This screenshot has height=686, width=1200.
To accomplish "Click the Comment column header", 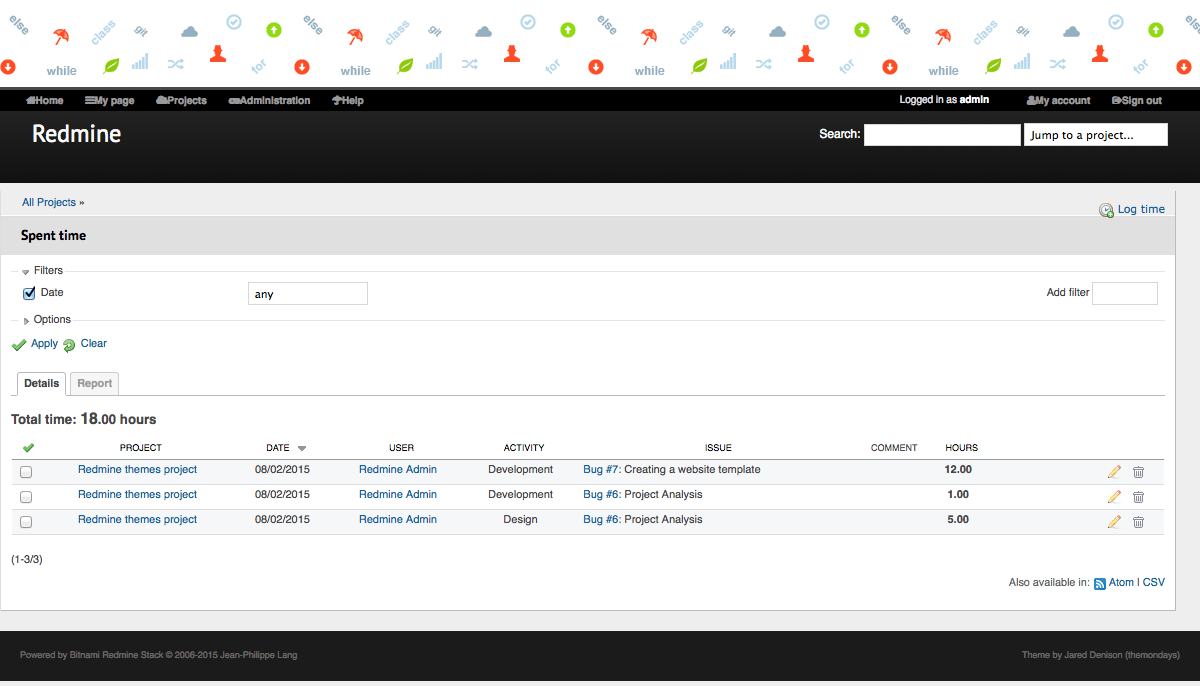I will coord(894,448).
